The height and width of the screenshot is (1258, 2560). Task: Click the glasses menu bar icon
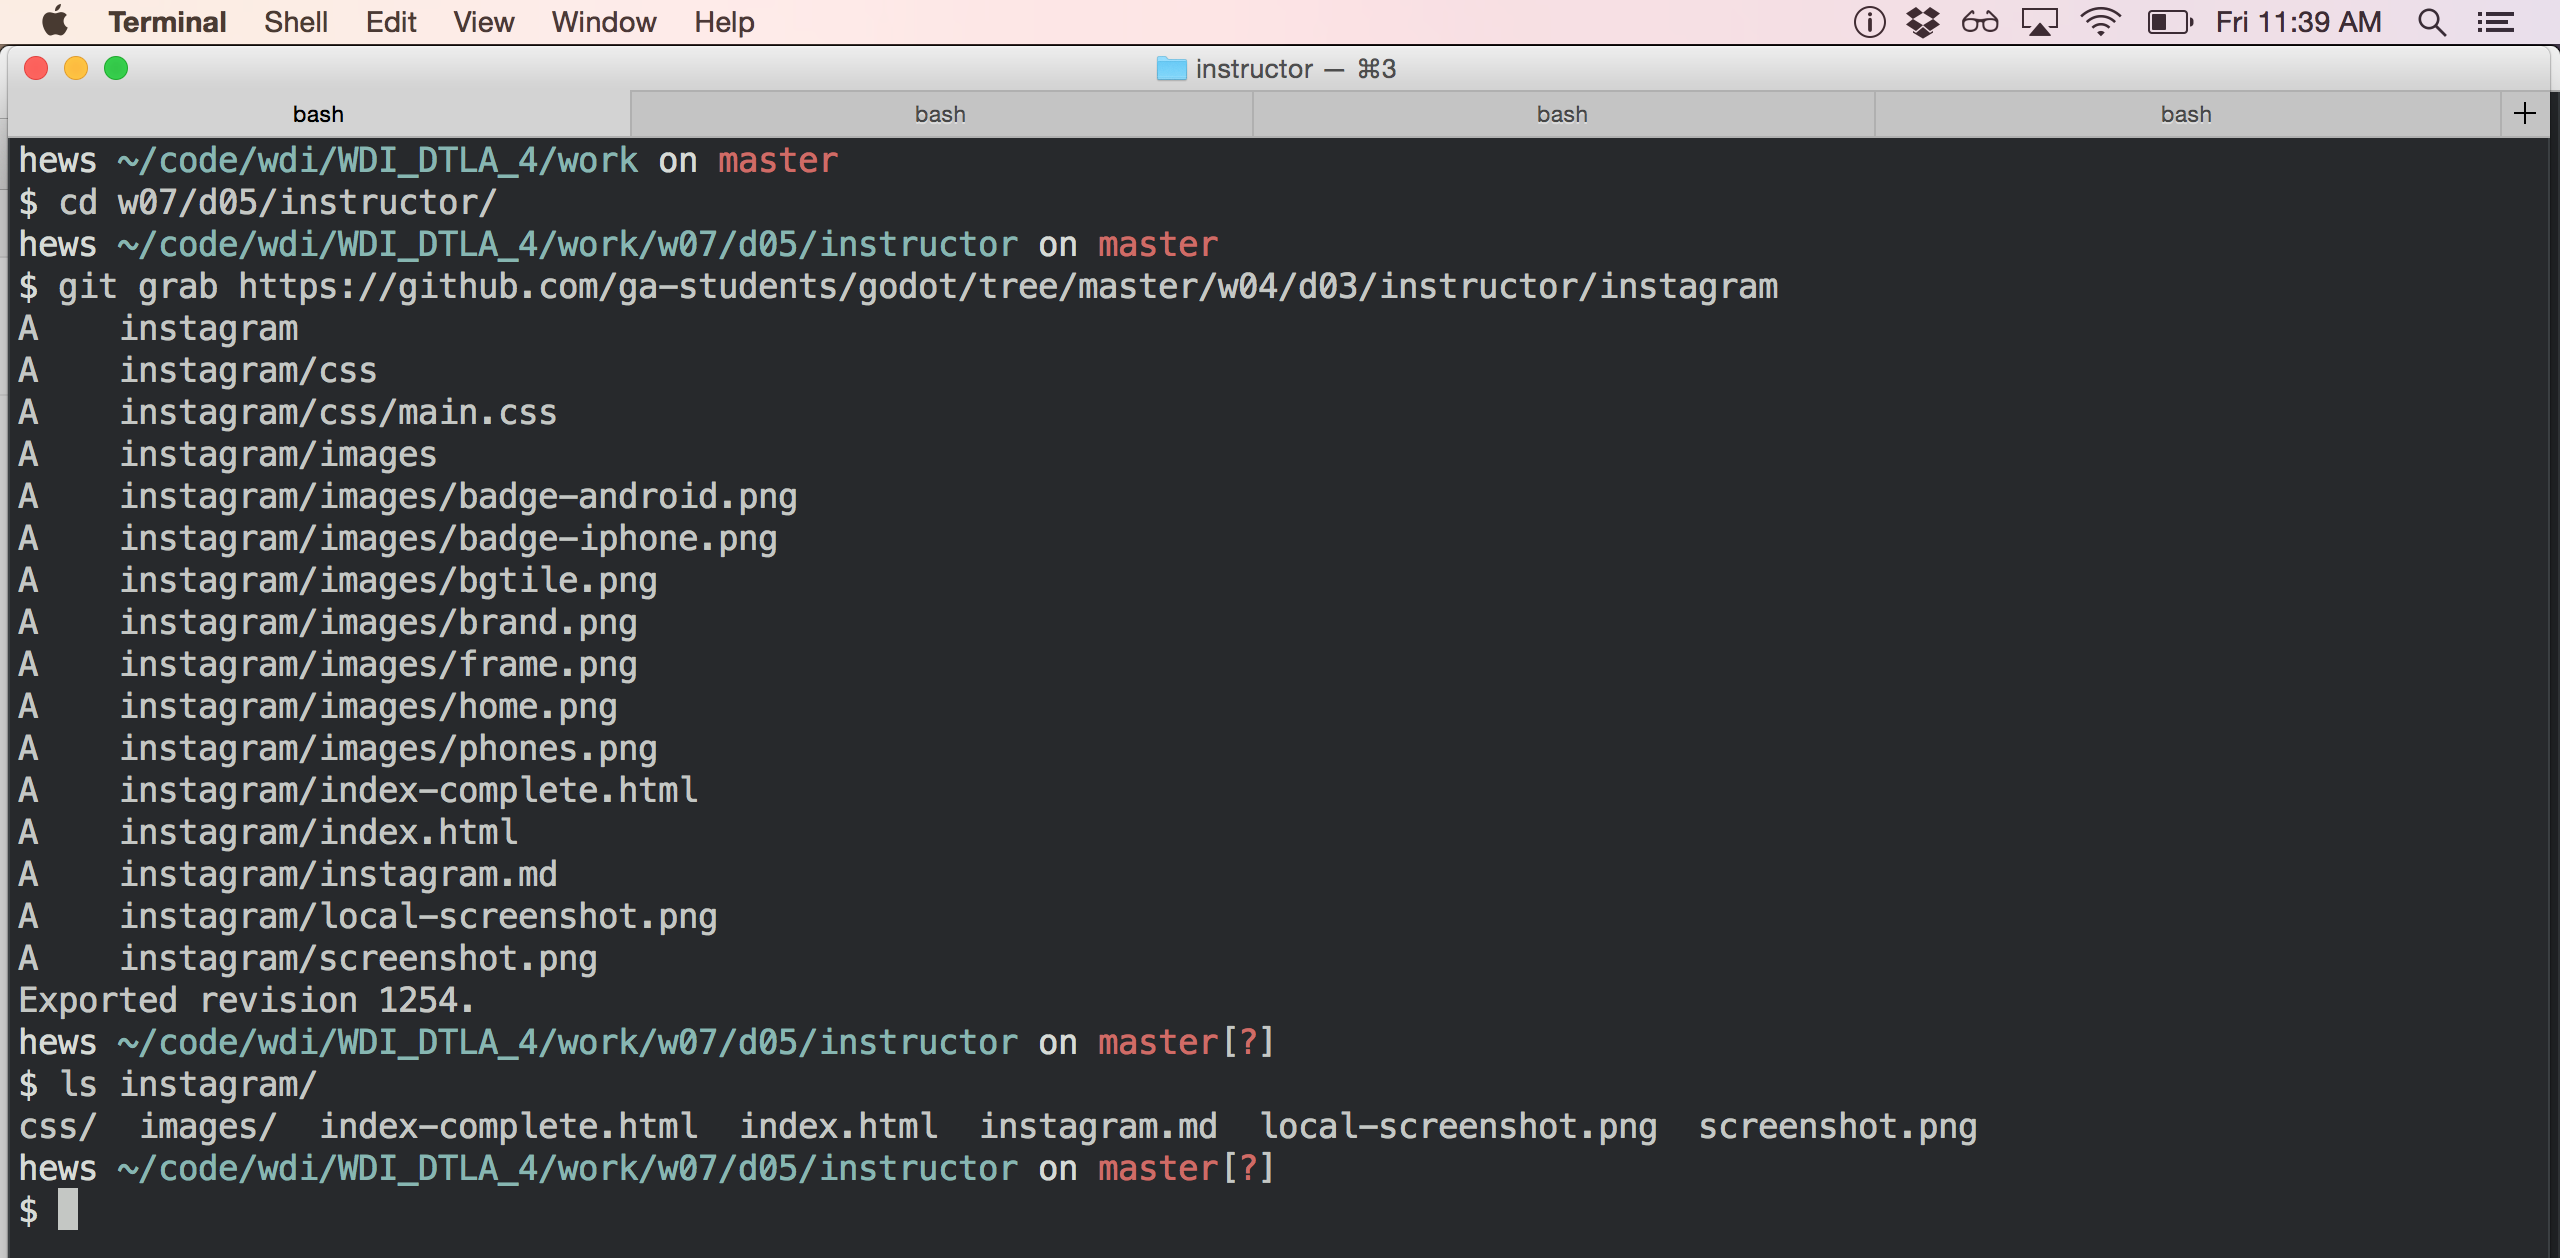tap(1979, 22)
